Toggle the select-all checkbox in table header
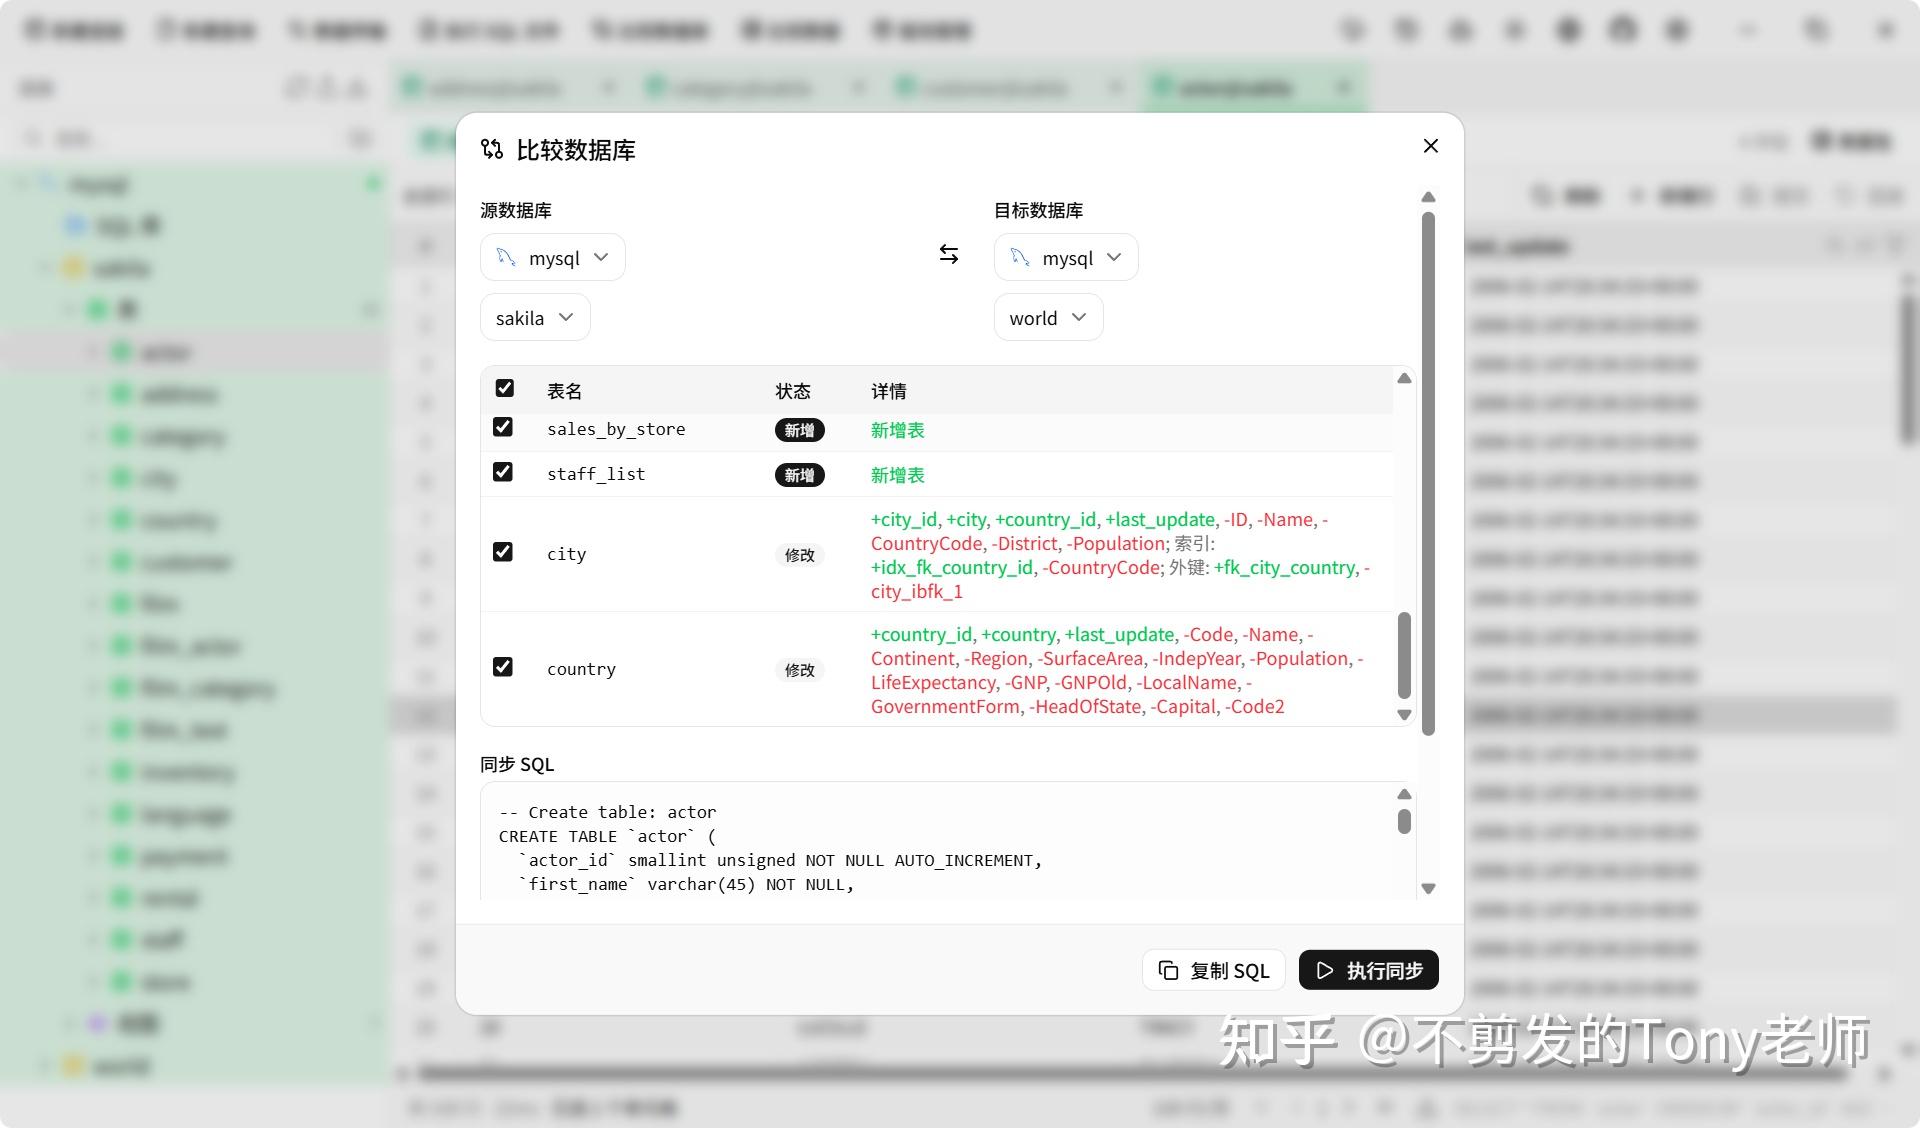This screenshot has height=1128, width=1920. click(x=505, y=388)
